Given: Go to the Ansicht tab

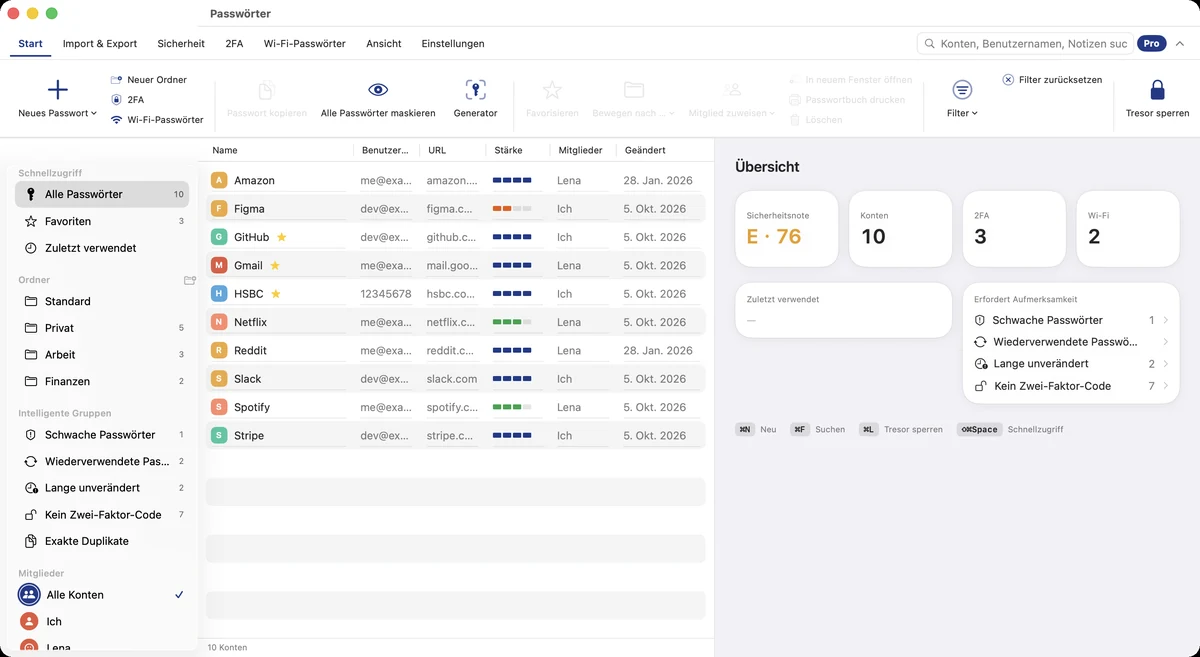Looking at the screenshot, I should 384,44.
